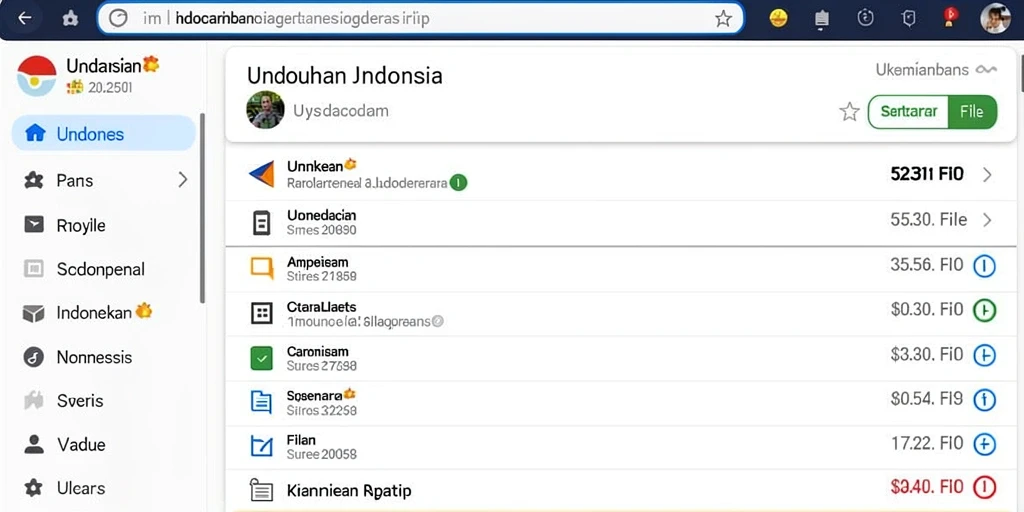Open Pans in the sidebar
The width and height of the screenshot is (1024, 512).
(x=104, y=180)
